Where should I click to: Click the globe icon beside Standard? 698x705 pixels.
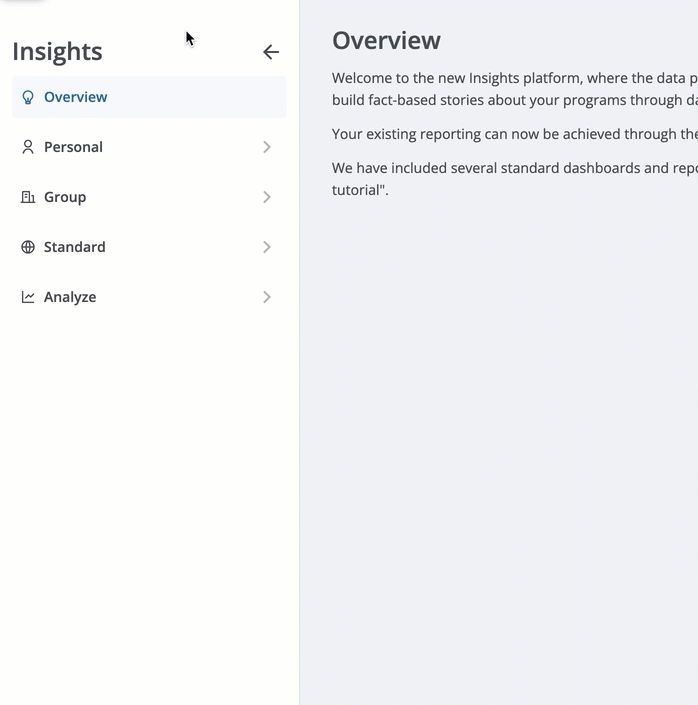(28, 247)
